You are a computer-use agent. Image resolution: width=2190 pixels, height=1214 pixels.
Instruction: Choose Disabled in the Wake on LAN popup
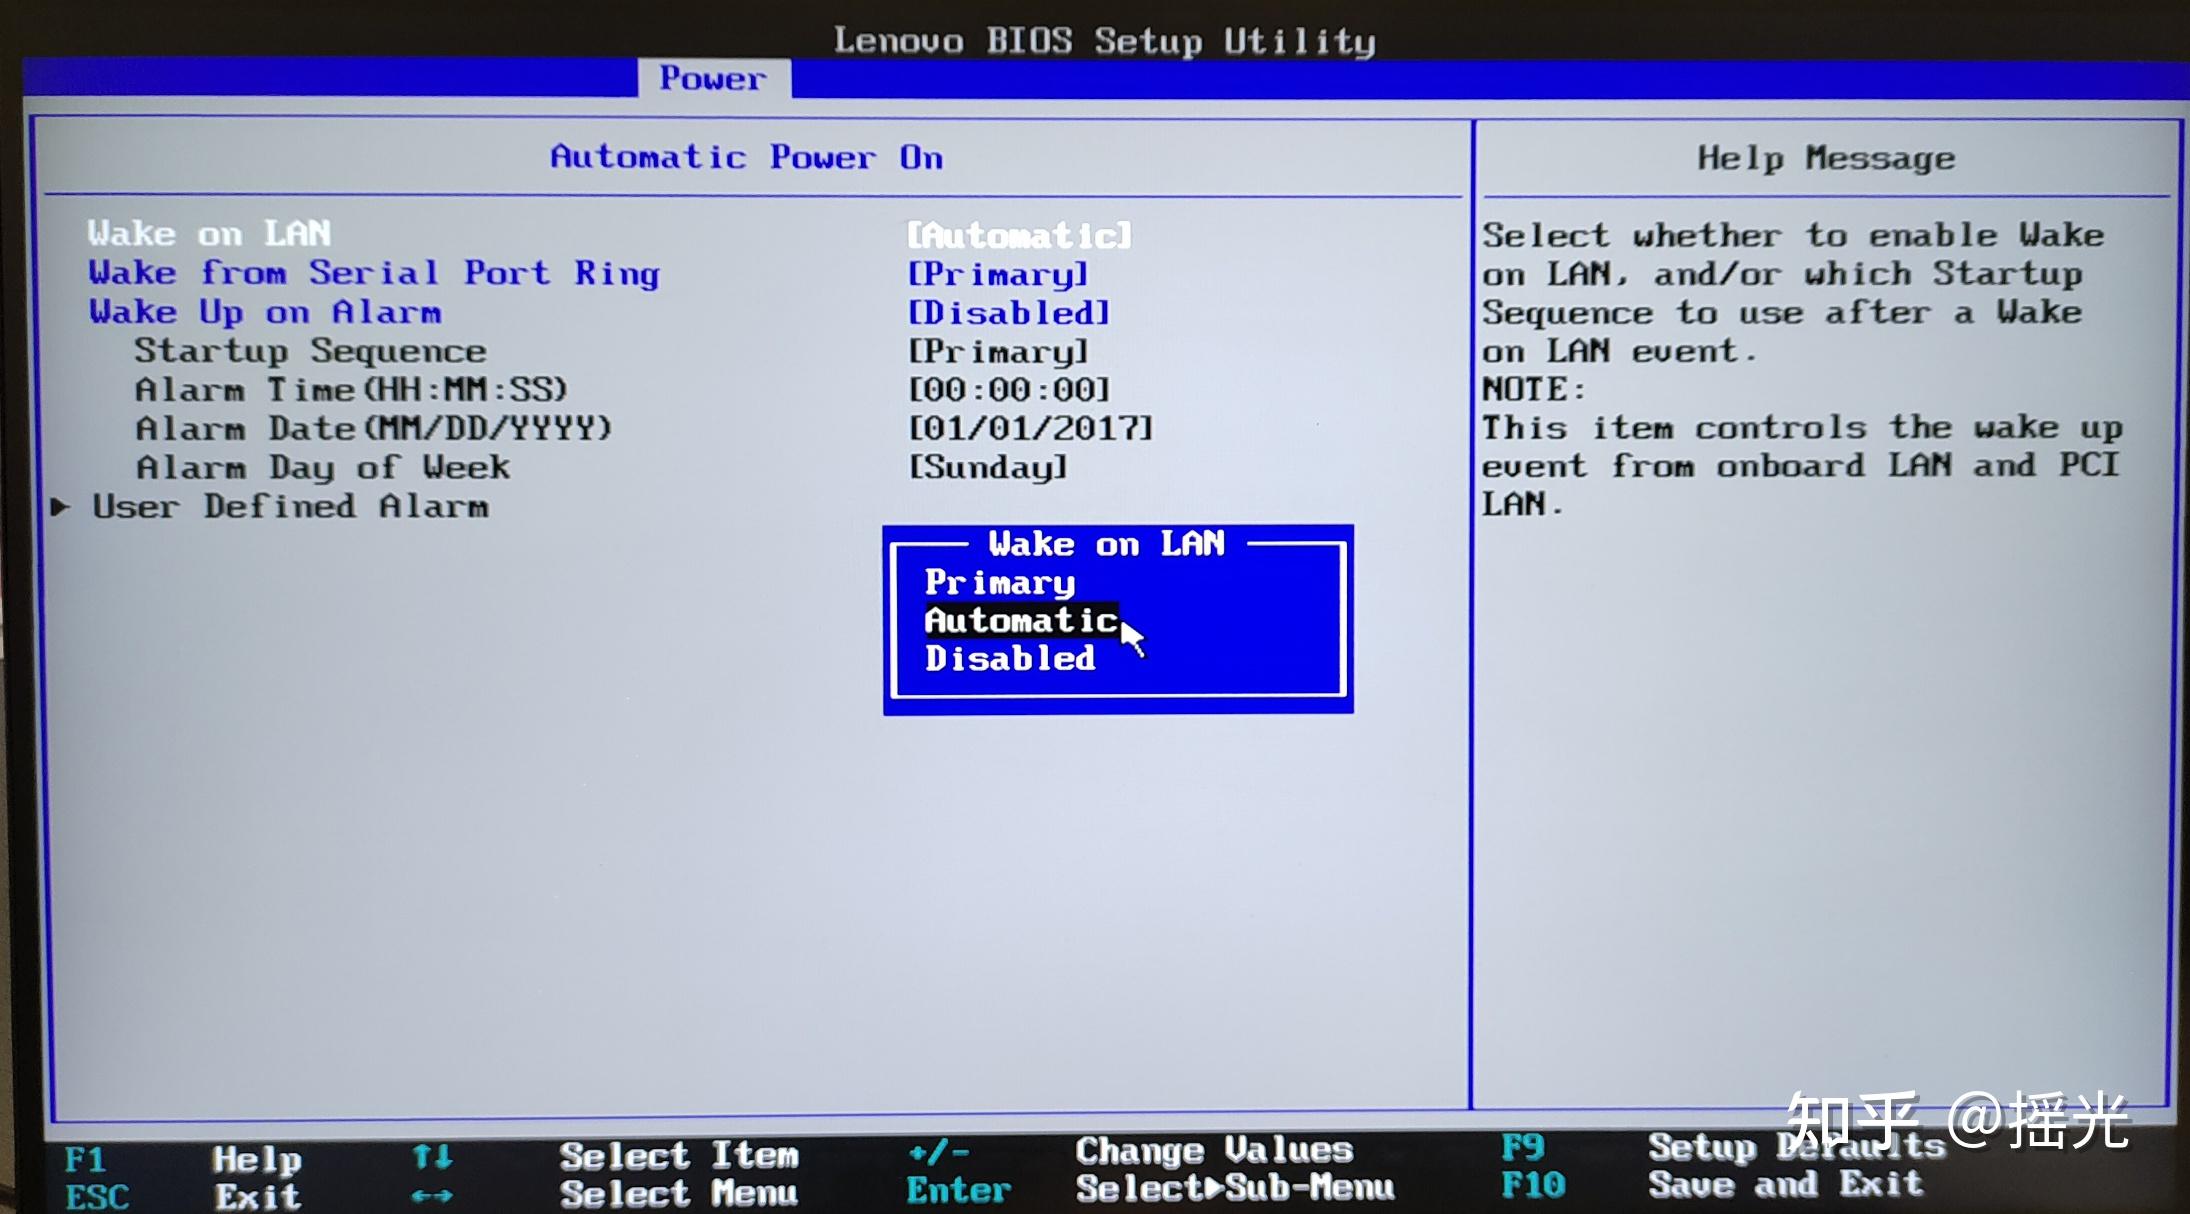(x=1008, y=657)
